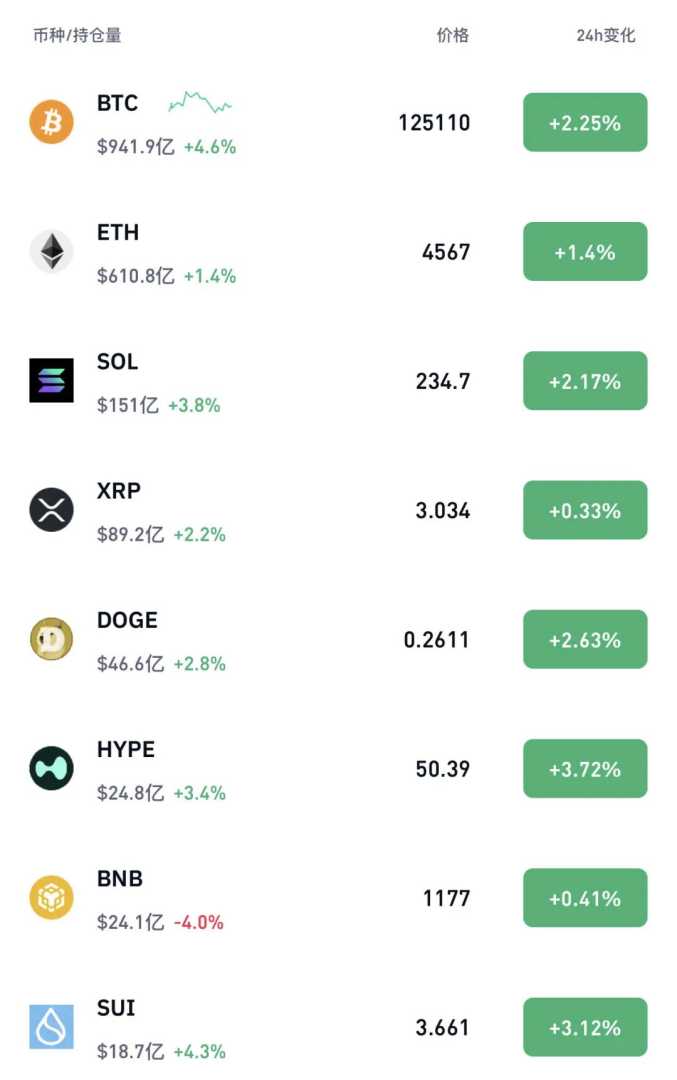Click the Dogecoin icon
The width and height of the screenshot is (677, 1080).
pos(51,639)
